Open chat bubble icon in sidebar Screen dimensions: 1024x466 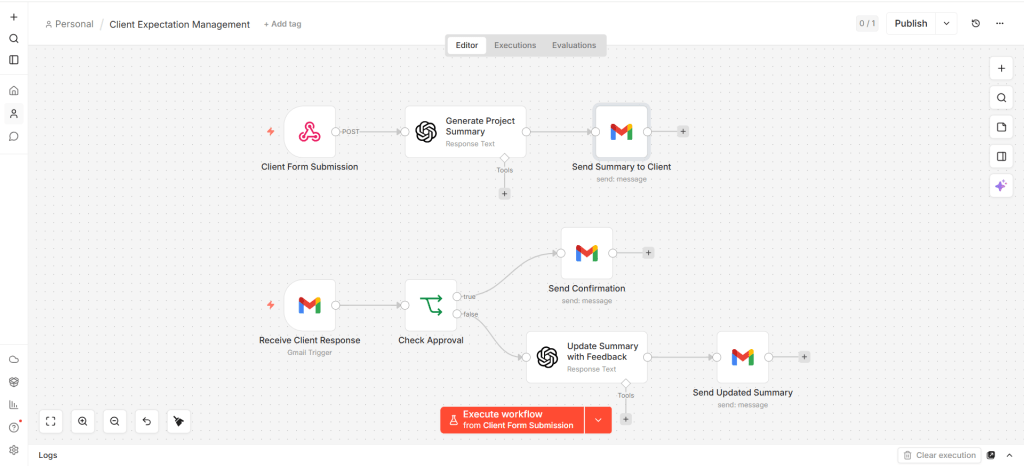[14, 136]
